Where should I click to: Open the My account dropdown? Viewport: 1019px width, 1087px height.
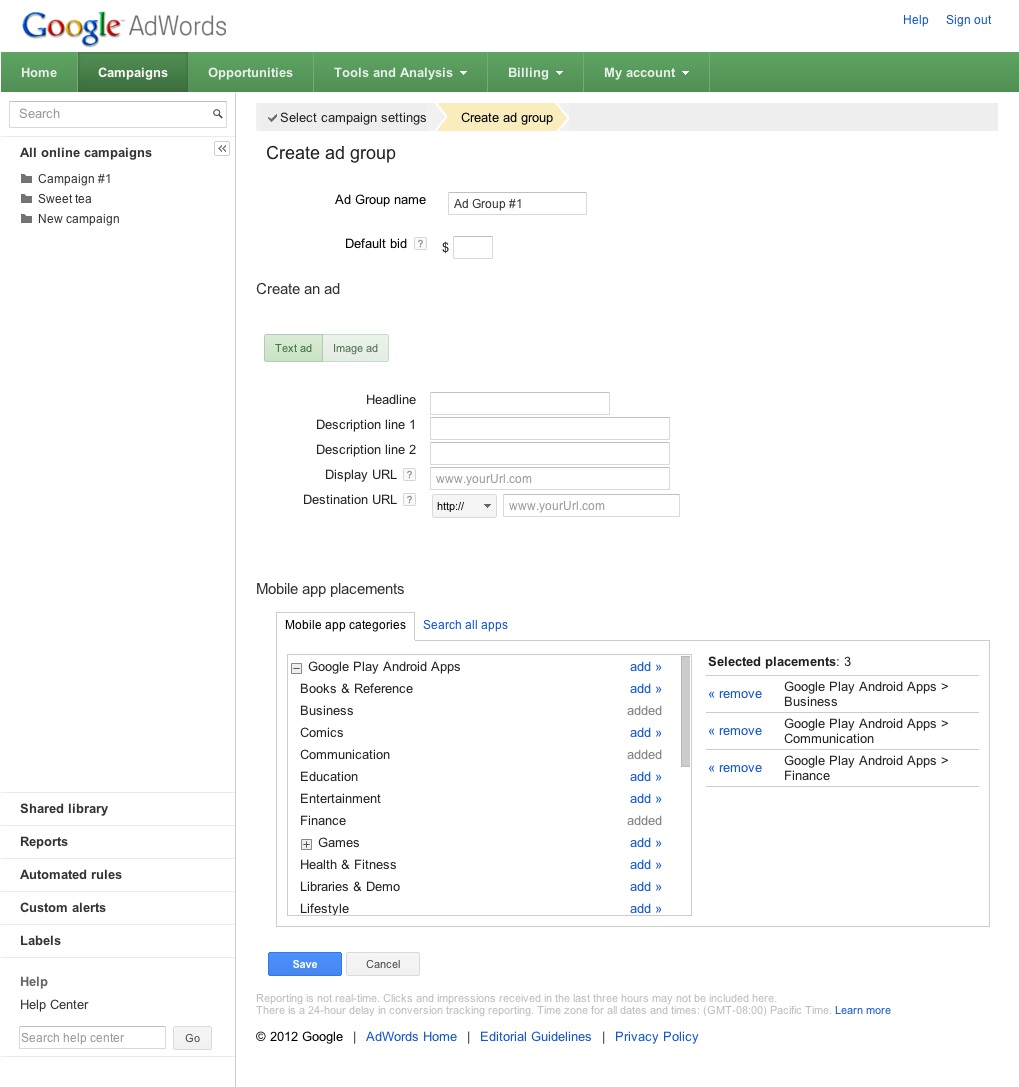tap(645, 72)
